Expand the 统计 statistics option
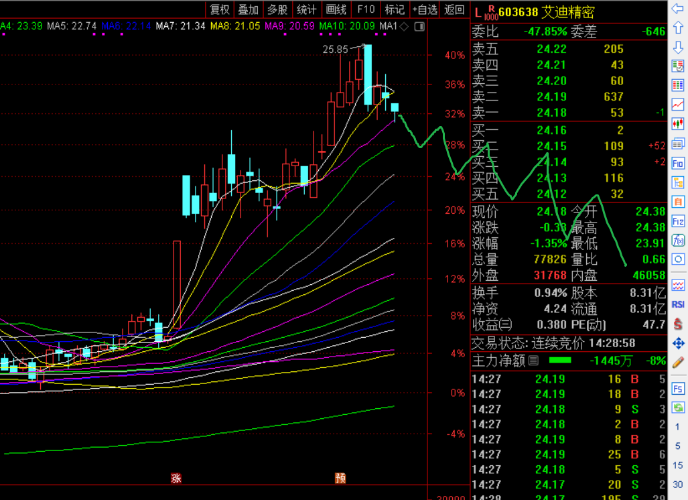The height and width of the screenshot is (500, 688). pyautogui.click(x=306, y=9)
